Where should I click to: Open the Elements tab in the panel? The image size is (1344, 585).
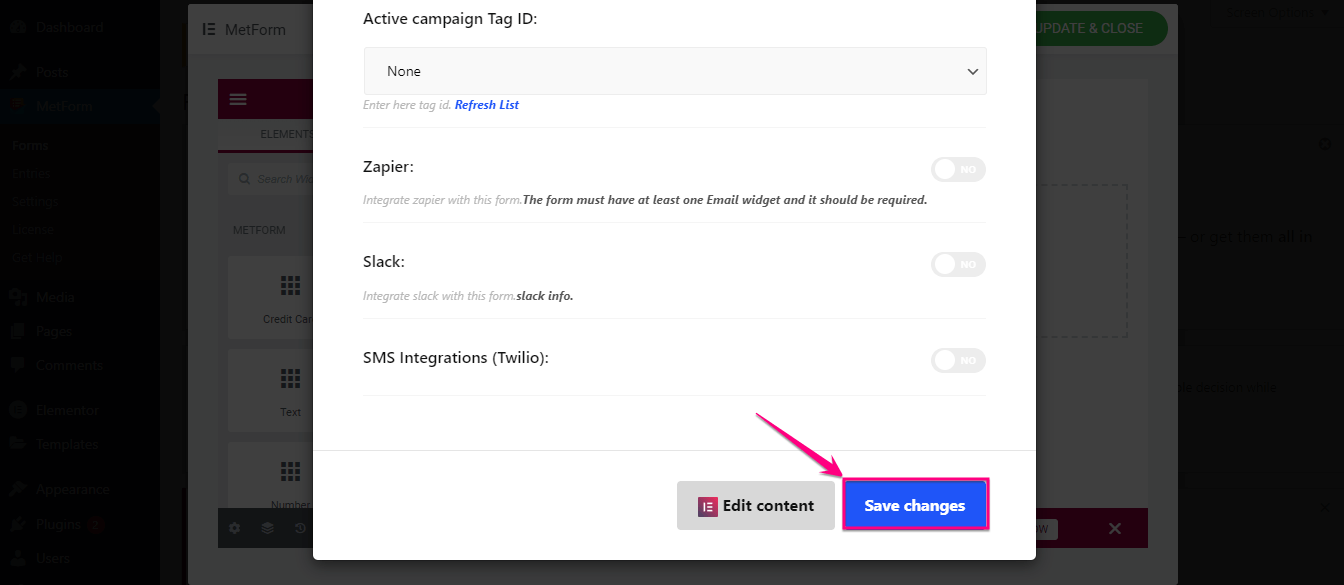(x=287, y=134)
